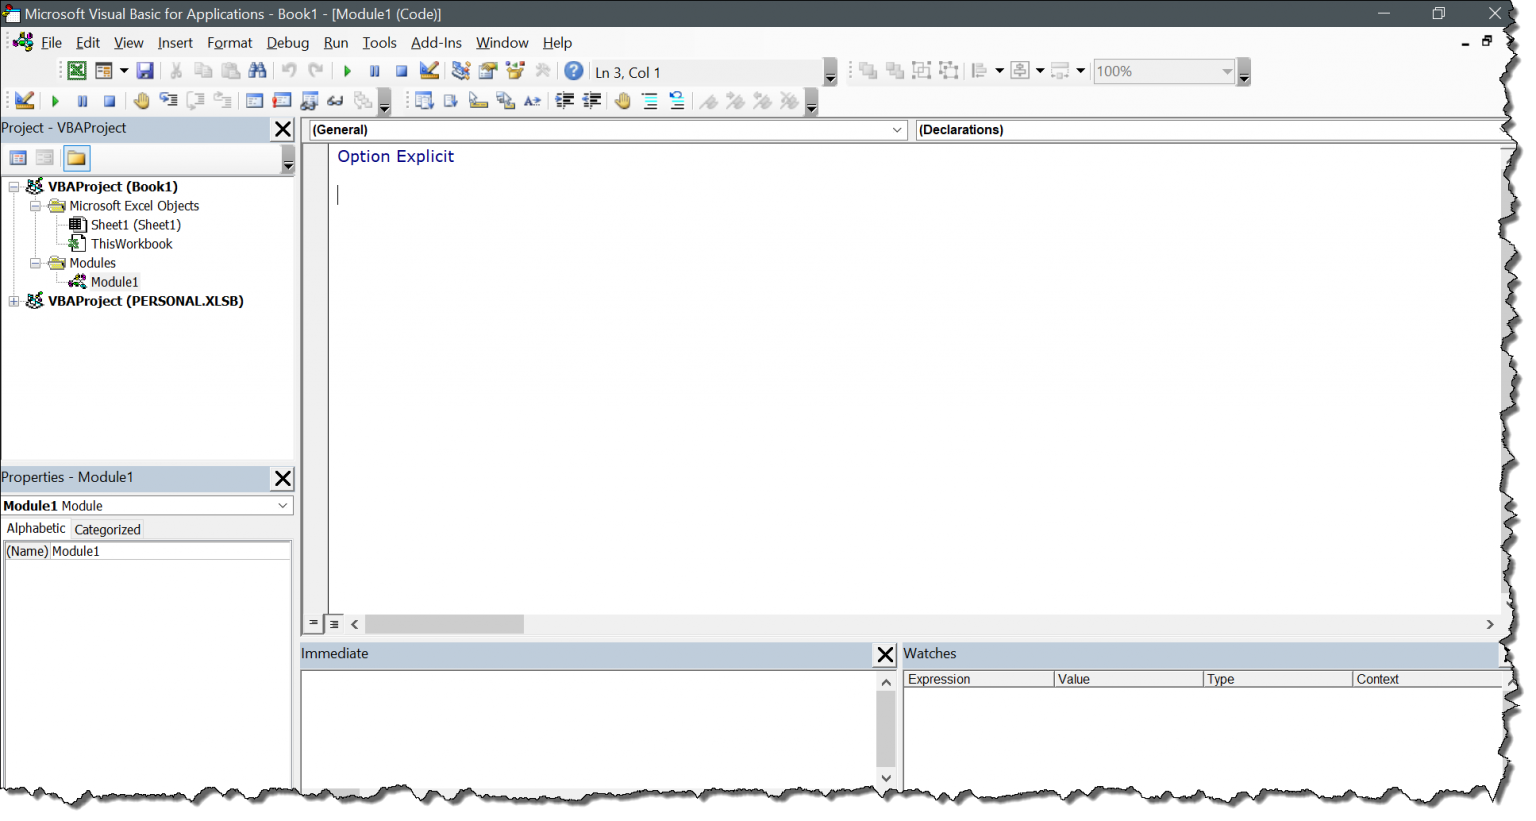Toggle Design Mode on the toolbar
Screen dimensions: 1536x821
429,70
